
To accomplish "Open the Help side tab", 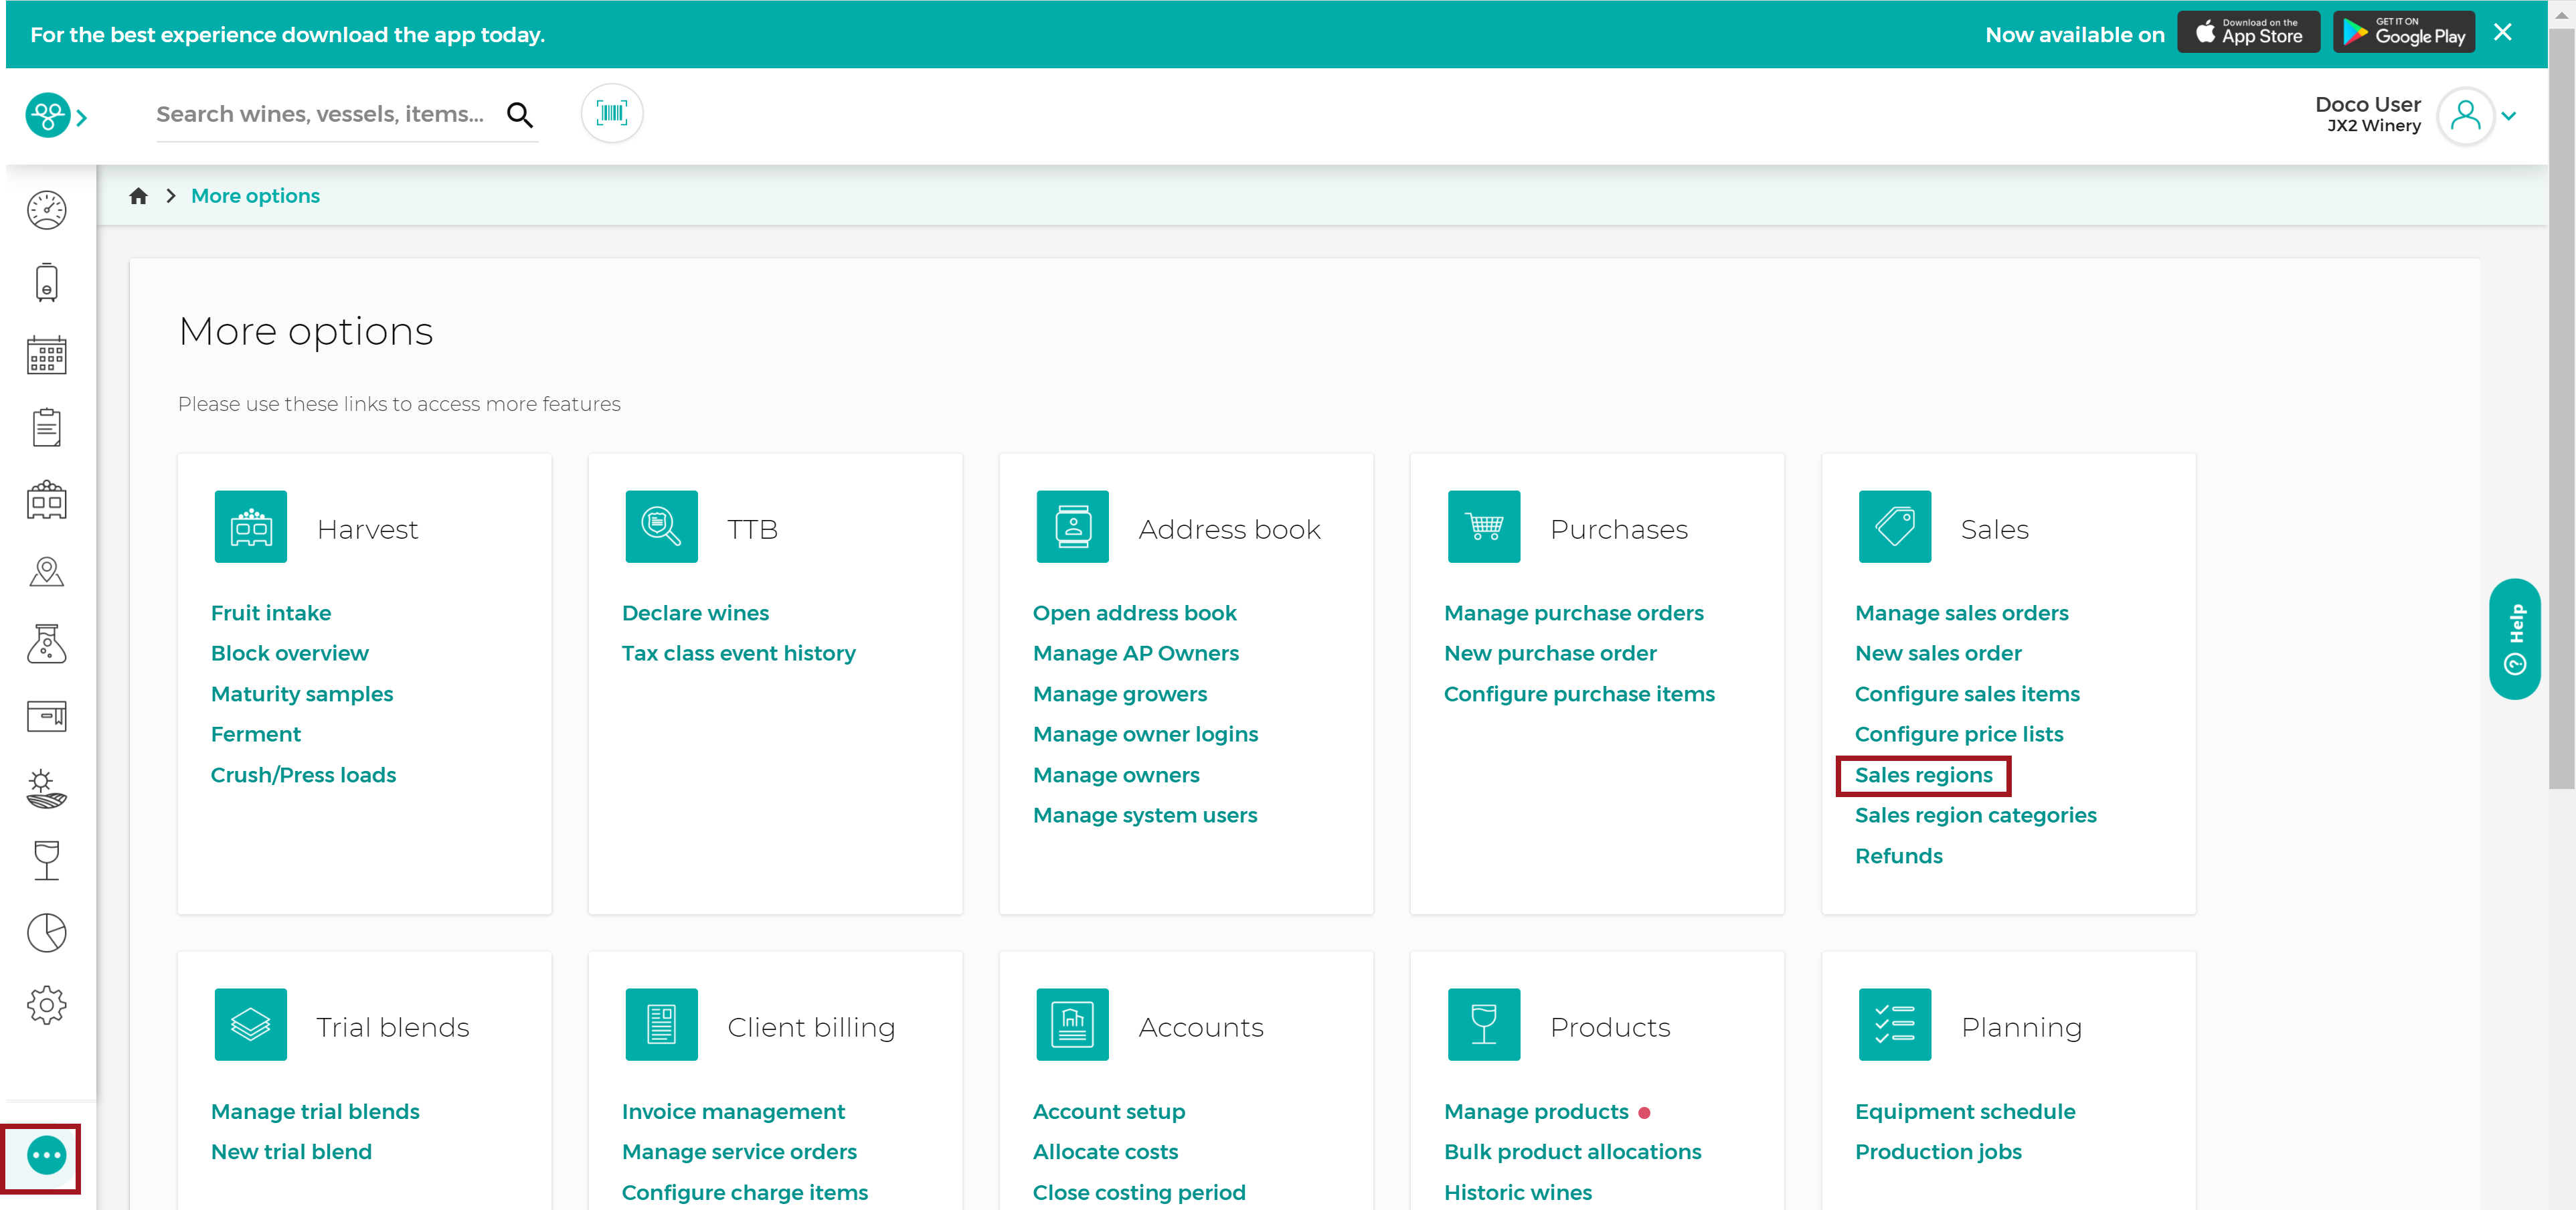I will tap(2514, 639).
